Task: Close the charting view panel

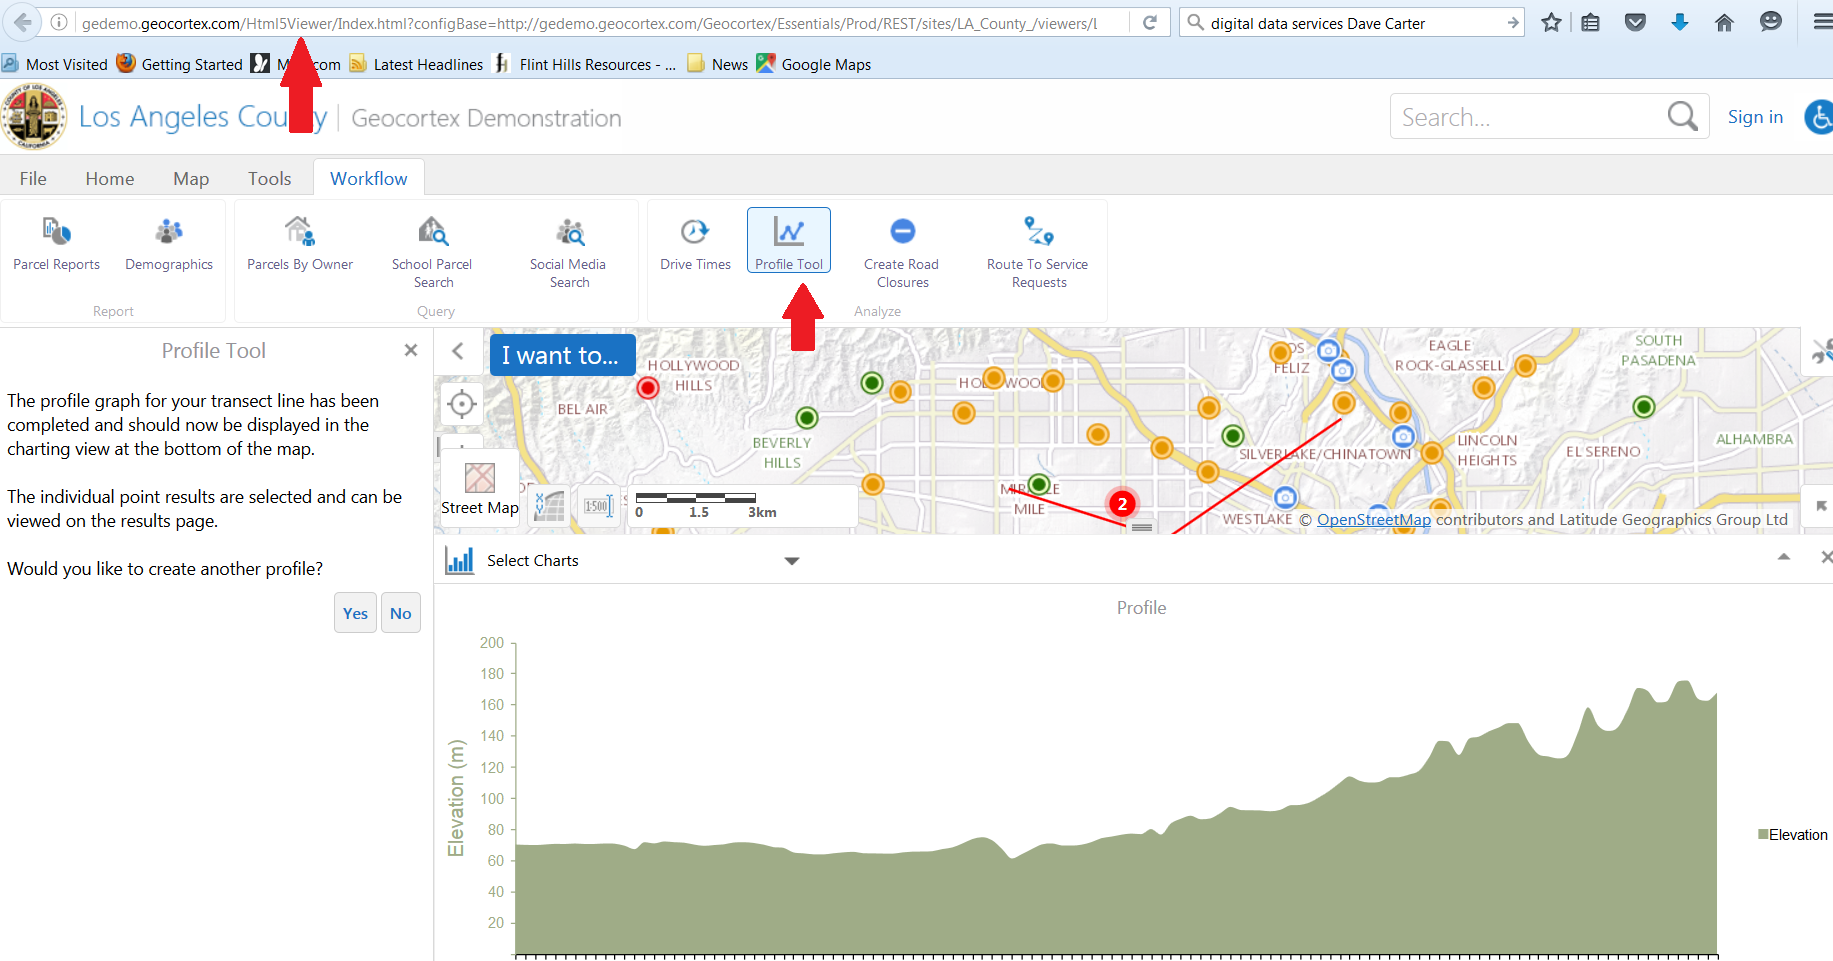Action: 1826,557
